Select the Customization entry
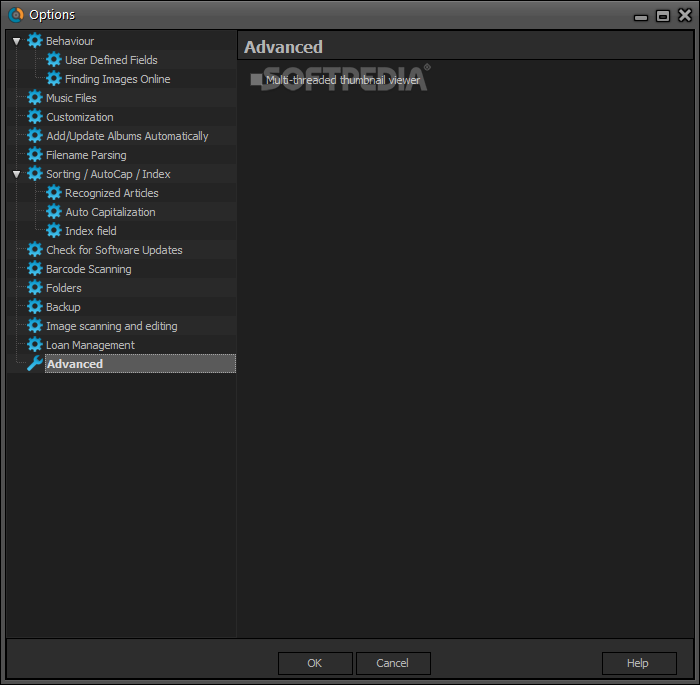The height and width of the screenshot is (685, 700). click(80, 117)
